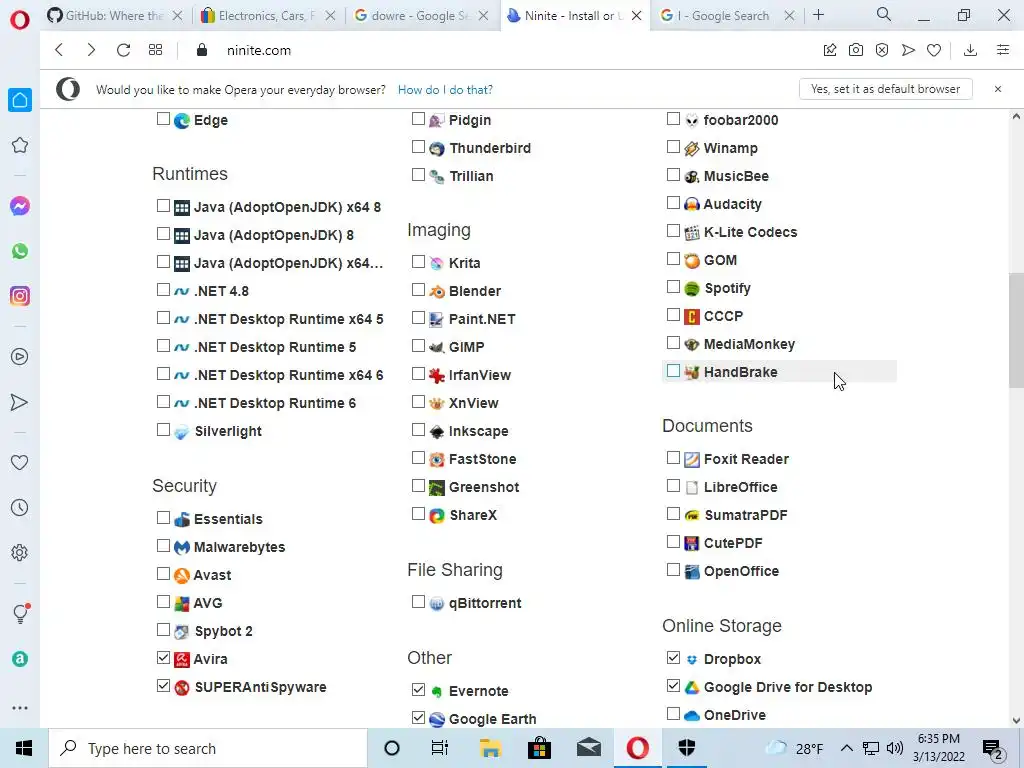This screenshot has height=768, width=1024.
Task: Open Instagram in Opera sidebar
Action: pyautogui.click(x=20, y=296)
